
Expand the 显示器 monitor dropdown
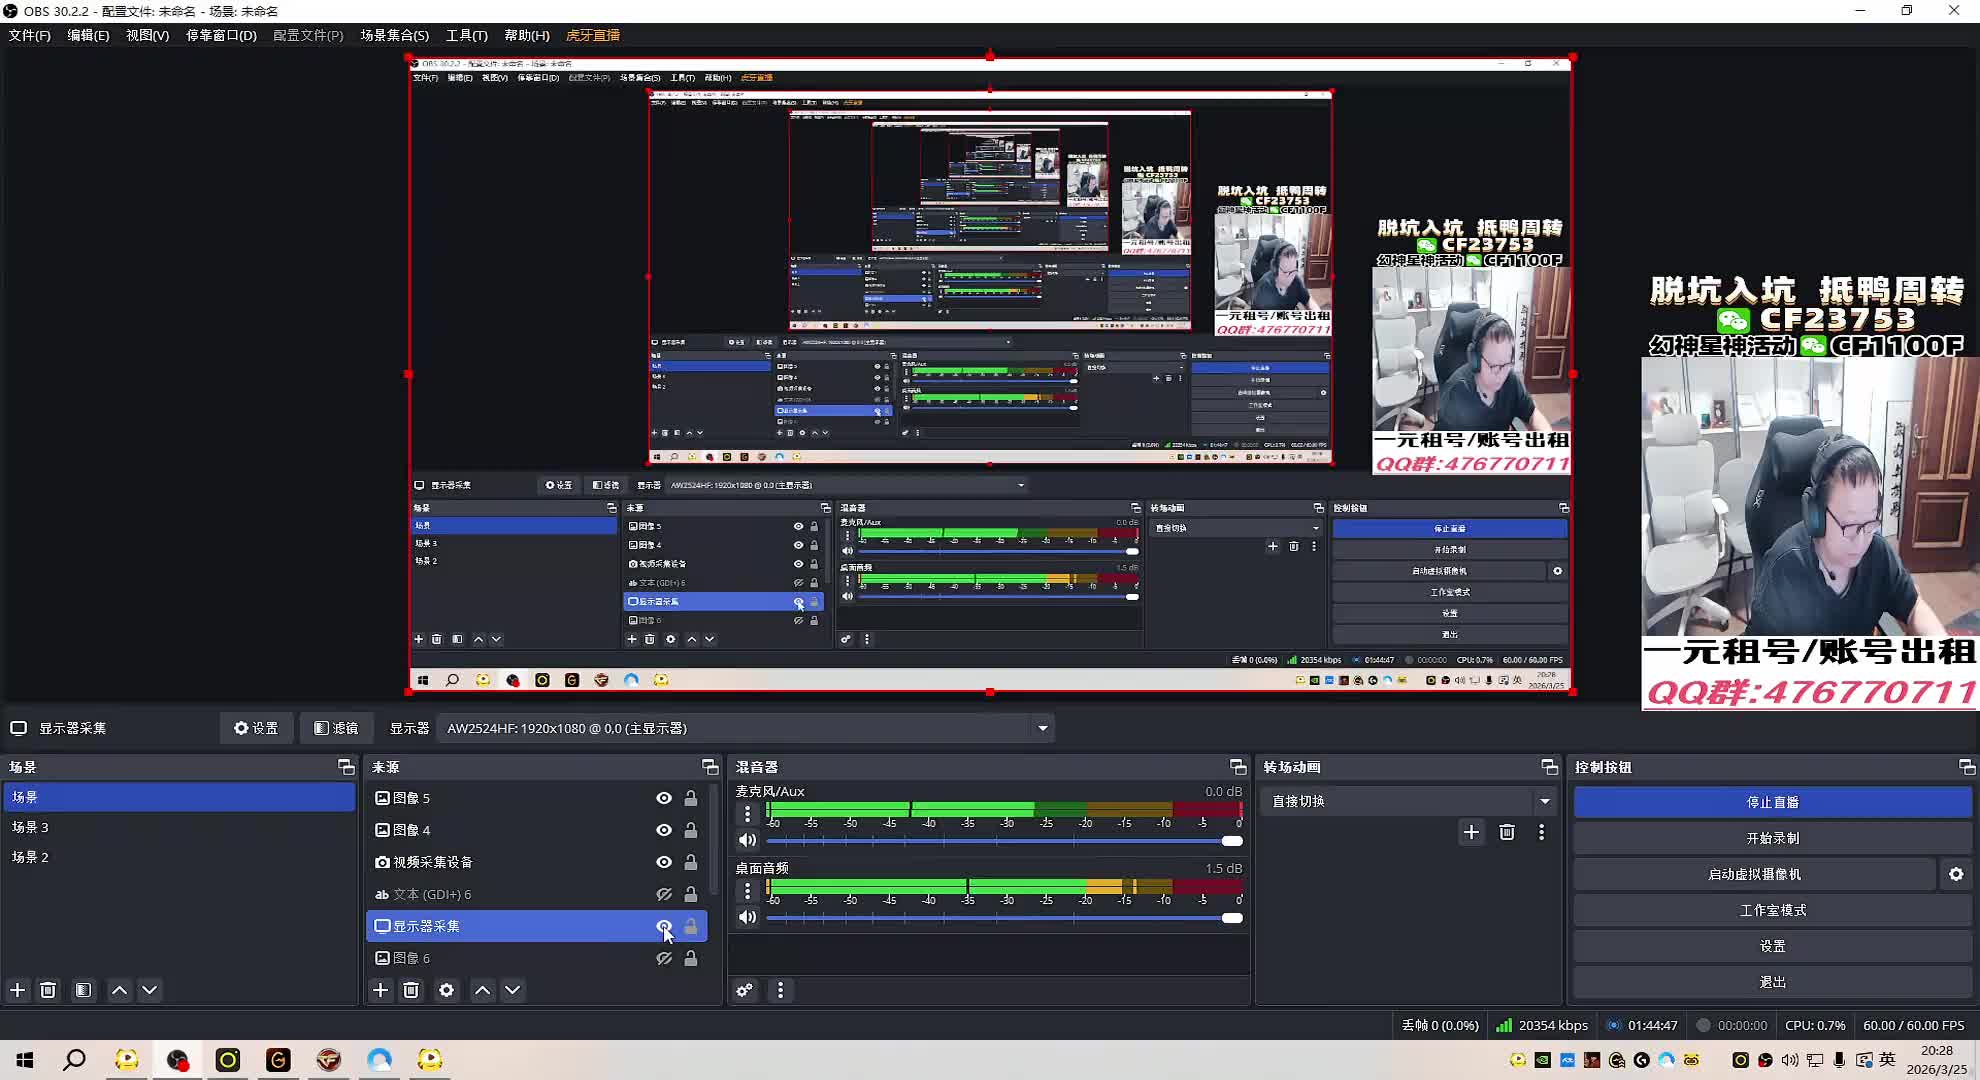1042,728
